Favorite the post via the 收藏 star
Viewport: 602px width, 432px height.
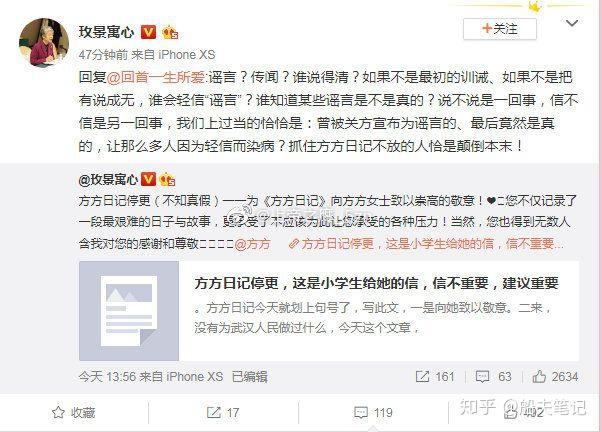click(x=74, y=412)
